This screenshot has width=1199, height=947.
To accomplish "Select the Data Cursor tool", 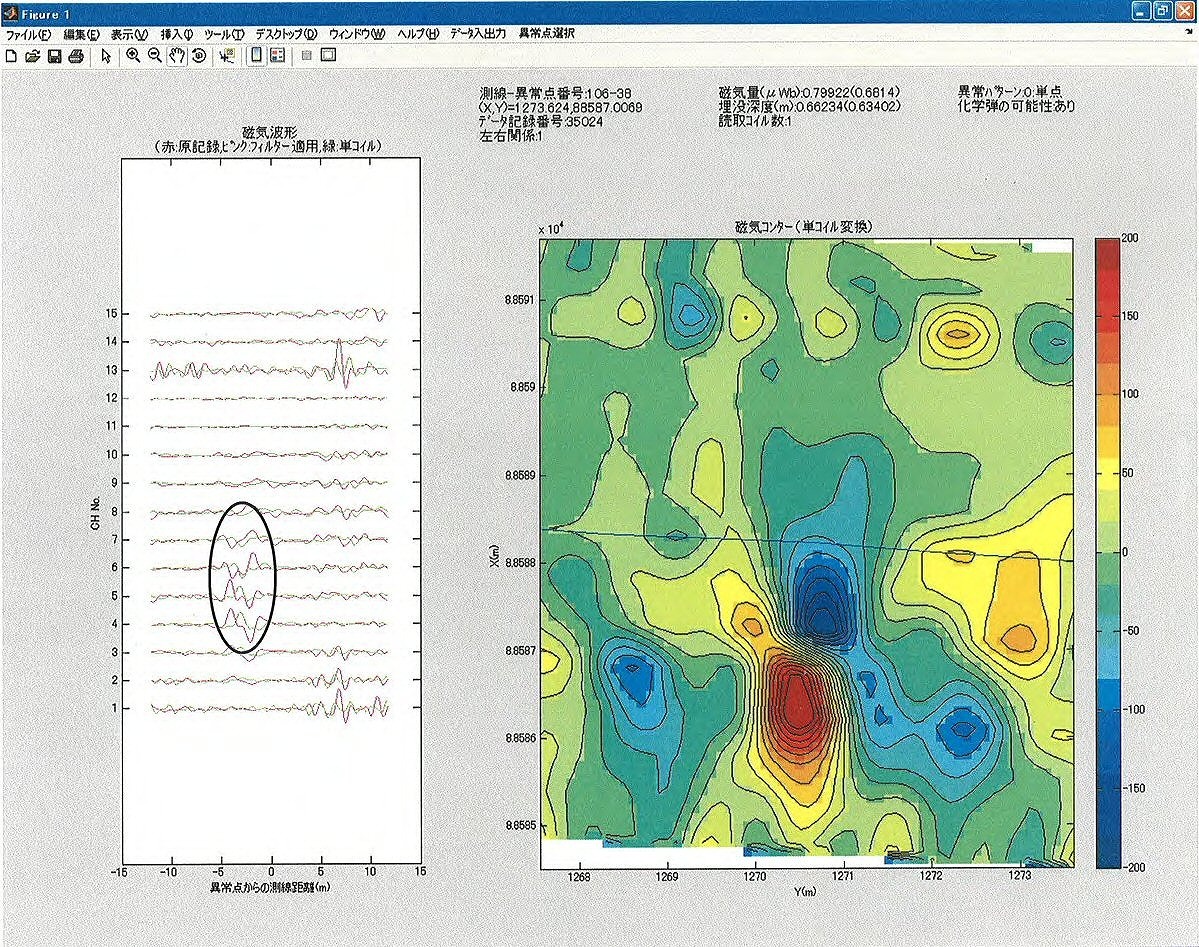I will (227, 56).
